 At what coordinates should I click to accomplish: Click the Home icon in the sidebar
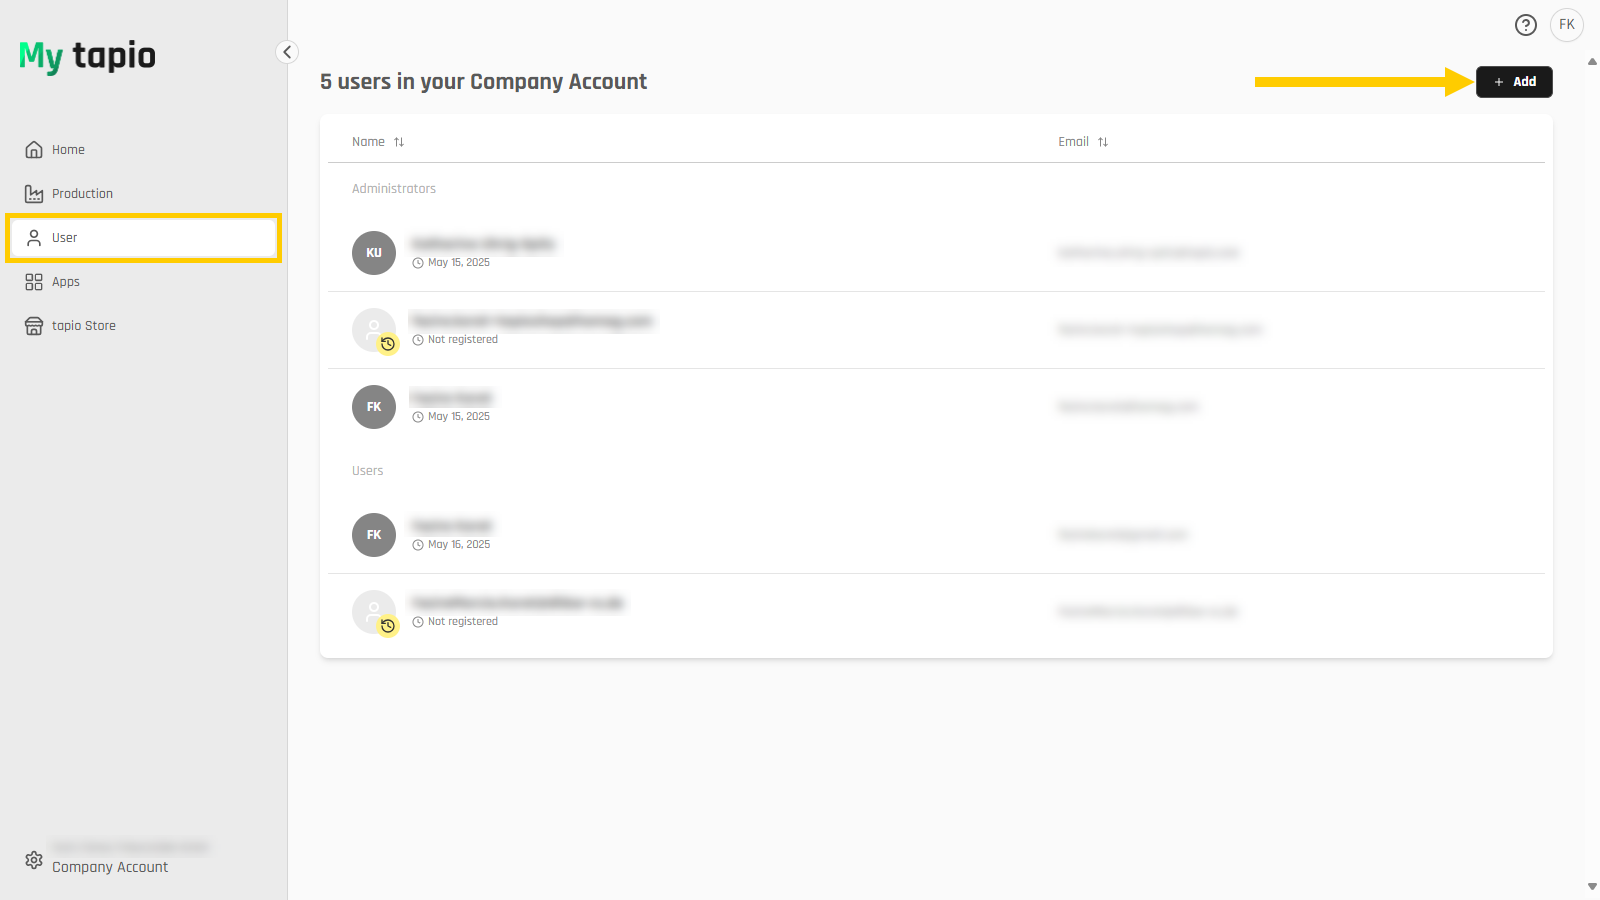click(34, 150)
